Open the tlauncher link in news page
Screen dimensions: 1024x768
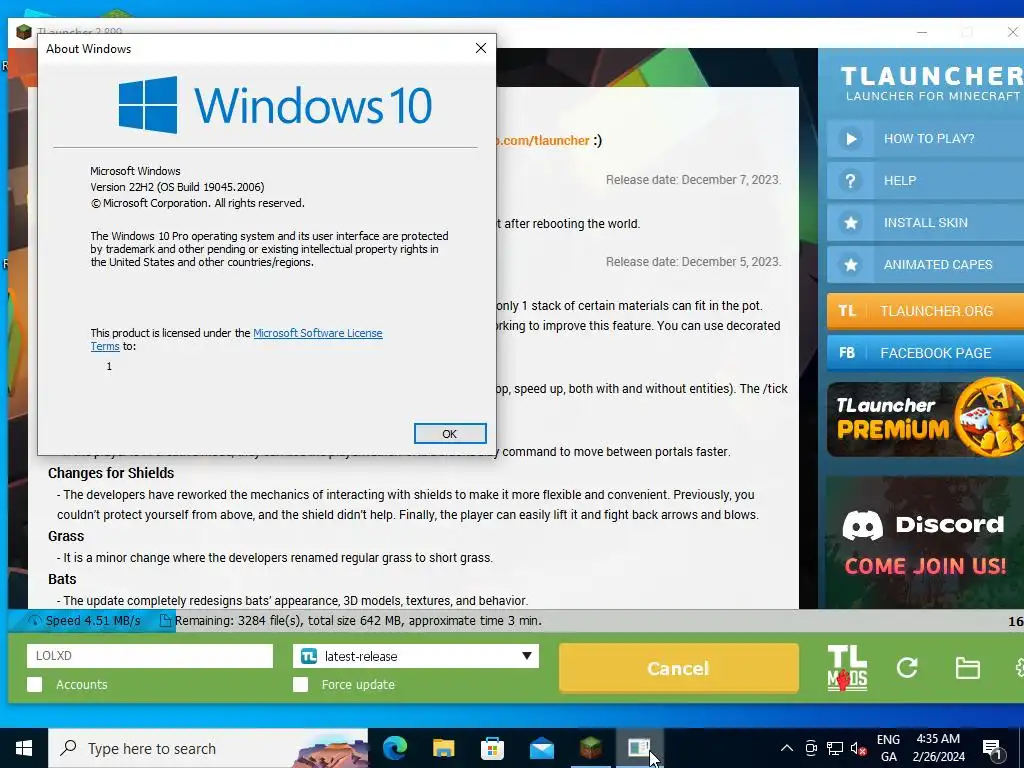point(543,140)
